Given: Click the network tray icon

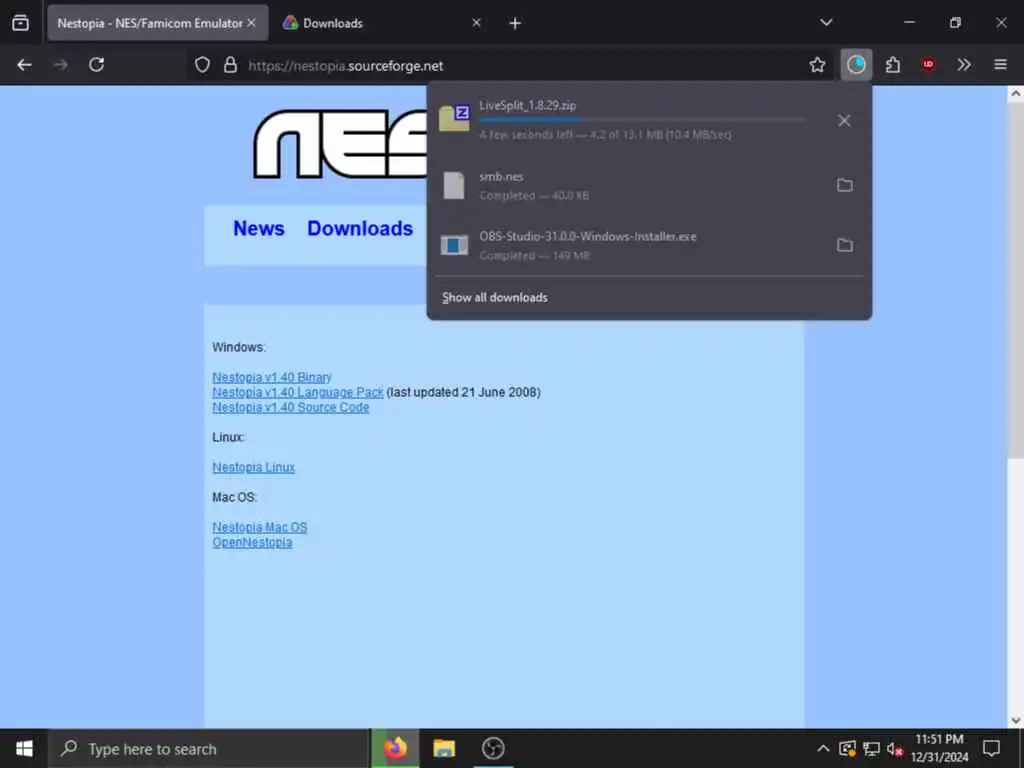Looking at the screenshot, I should 871,749.
